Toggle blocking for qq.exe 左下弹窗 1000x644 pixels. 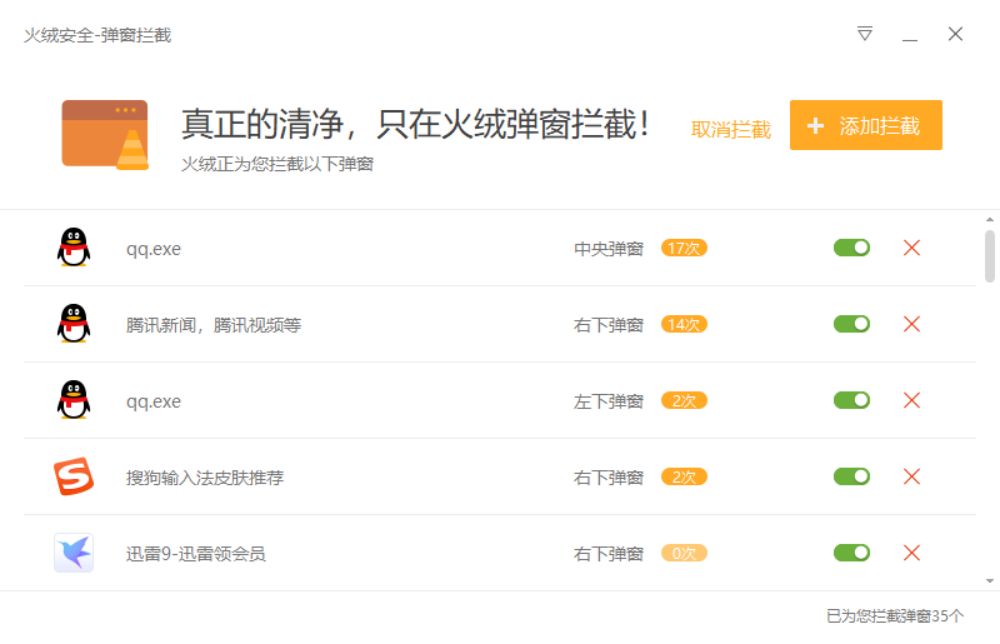pyautogui.click(x=851, y=400)
